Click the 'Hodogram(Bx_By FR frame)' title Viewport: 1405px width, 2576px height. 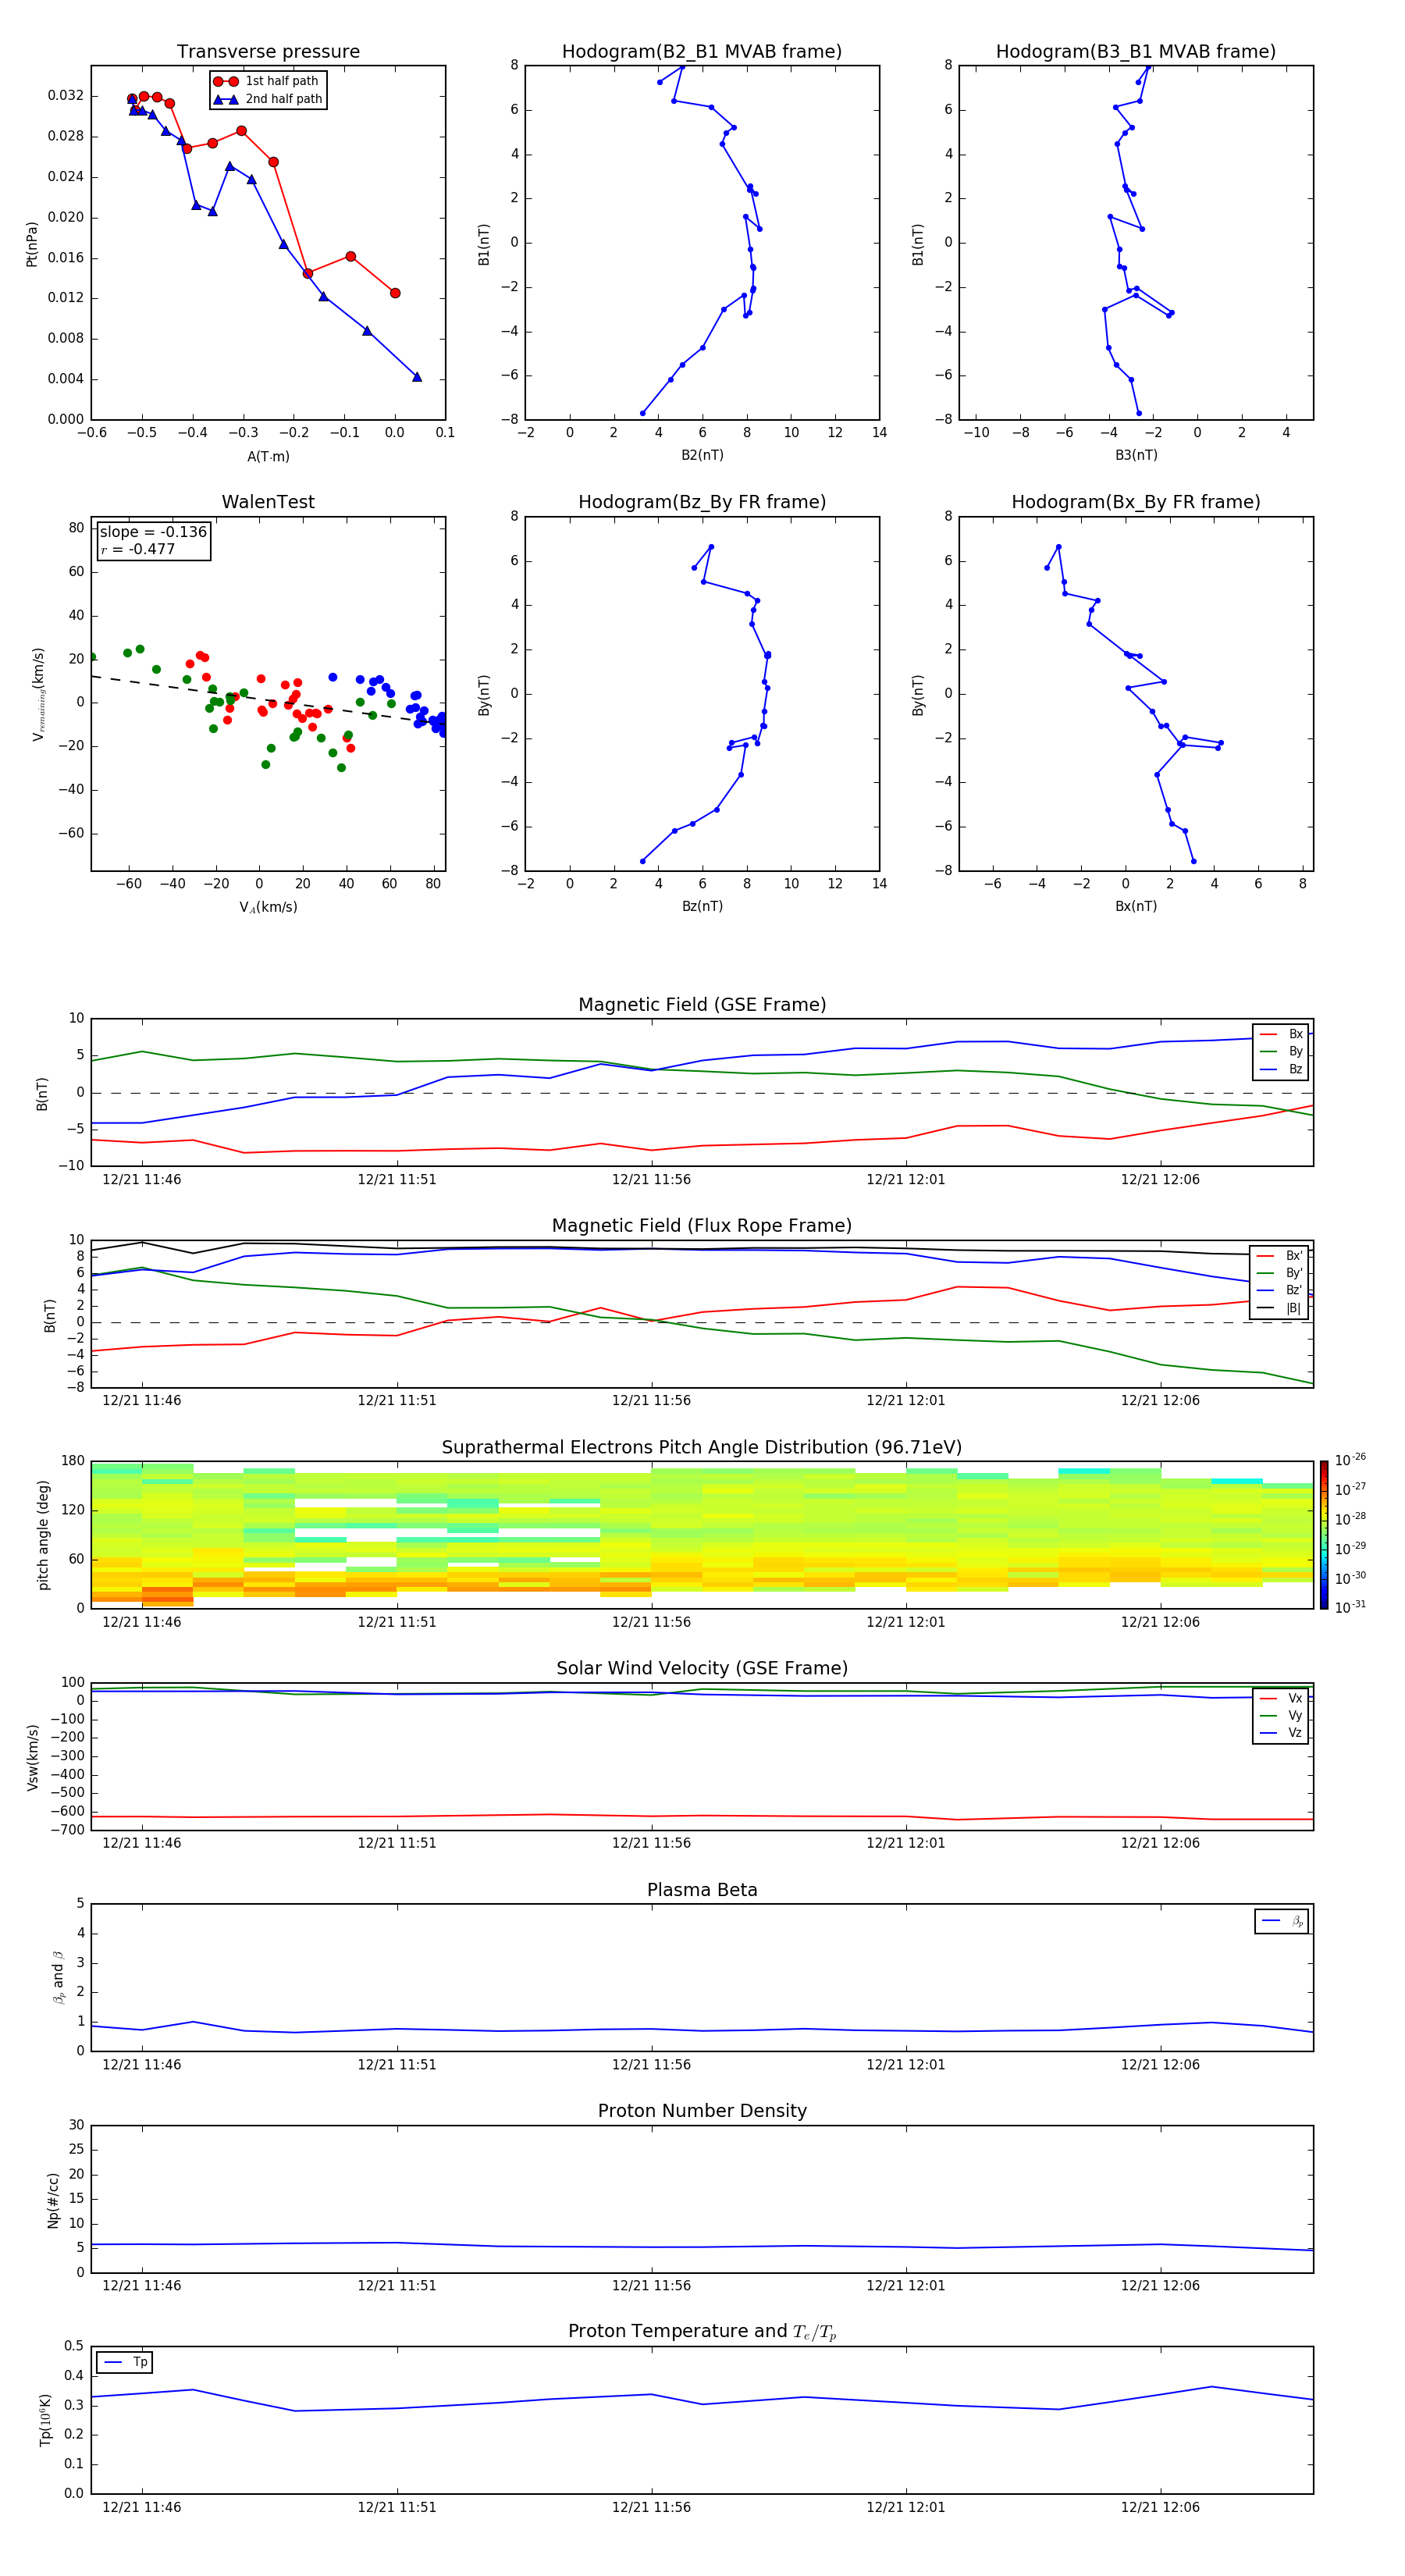pos(1136,502)
